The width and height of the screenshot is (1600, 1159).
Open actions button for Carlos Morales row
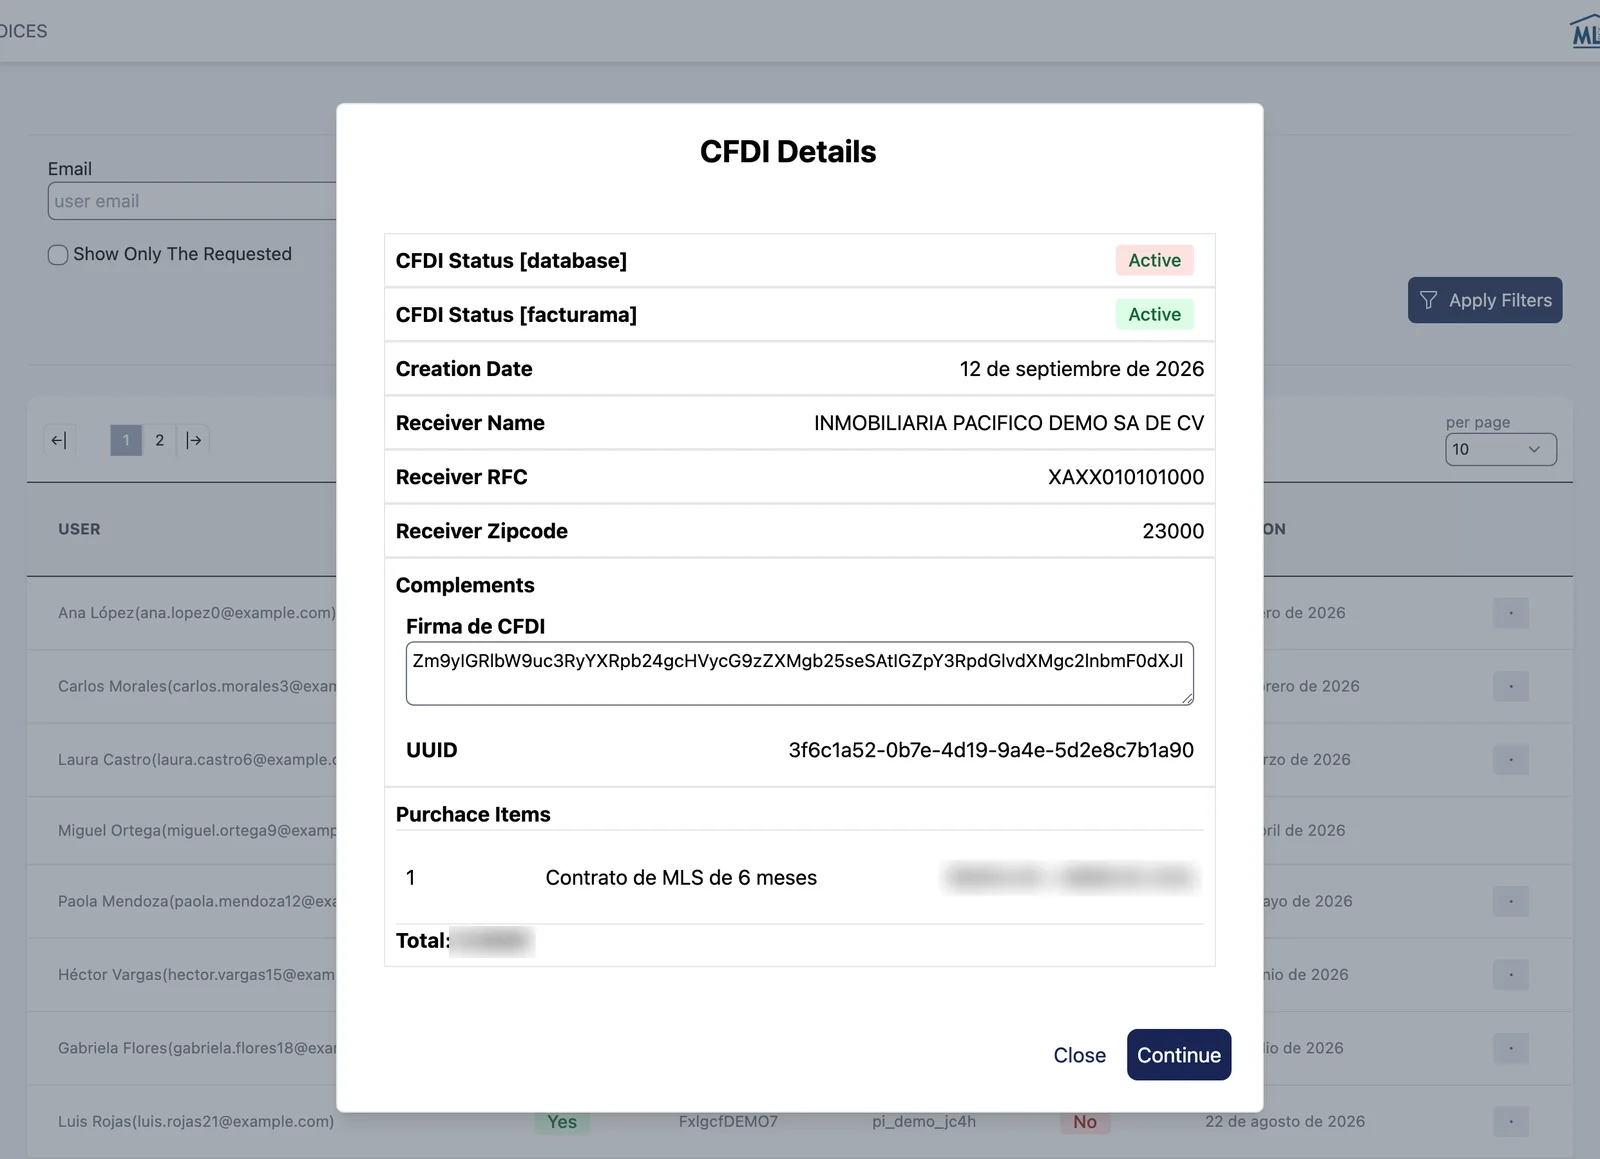coord(1511,686)
